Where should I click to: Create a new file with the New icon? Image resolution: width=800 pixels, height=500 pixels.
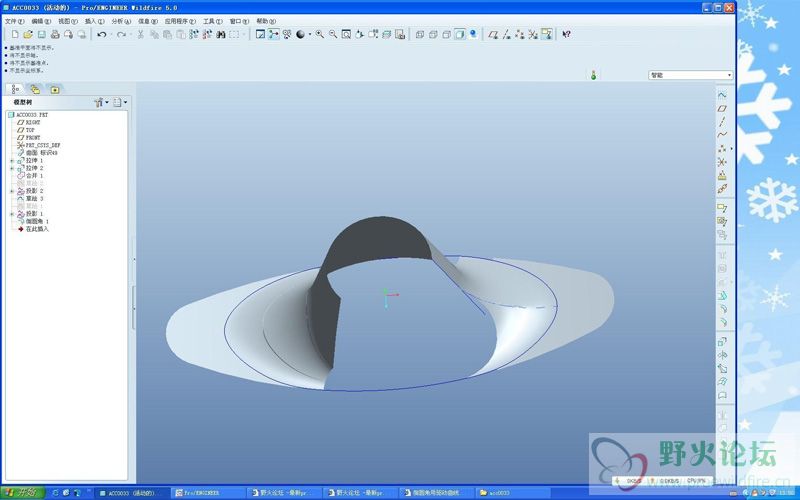tap(15, 34)
